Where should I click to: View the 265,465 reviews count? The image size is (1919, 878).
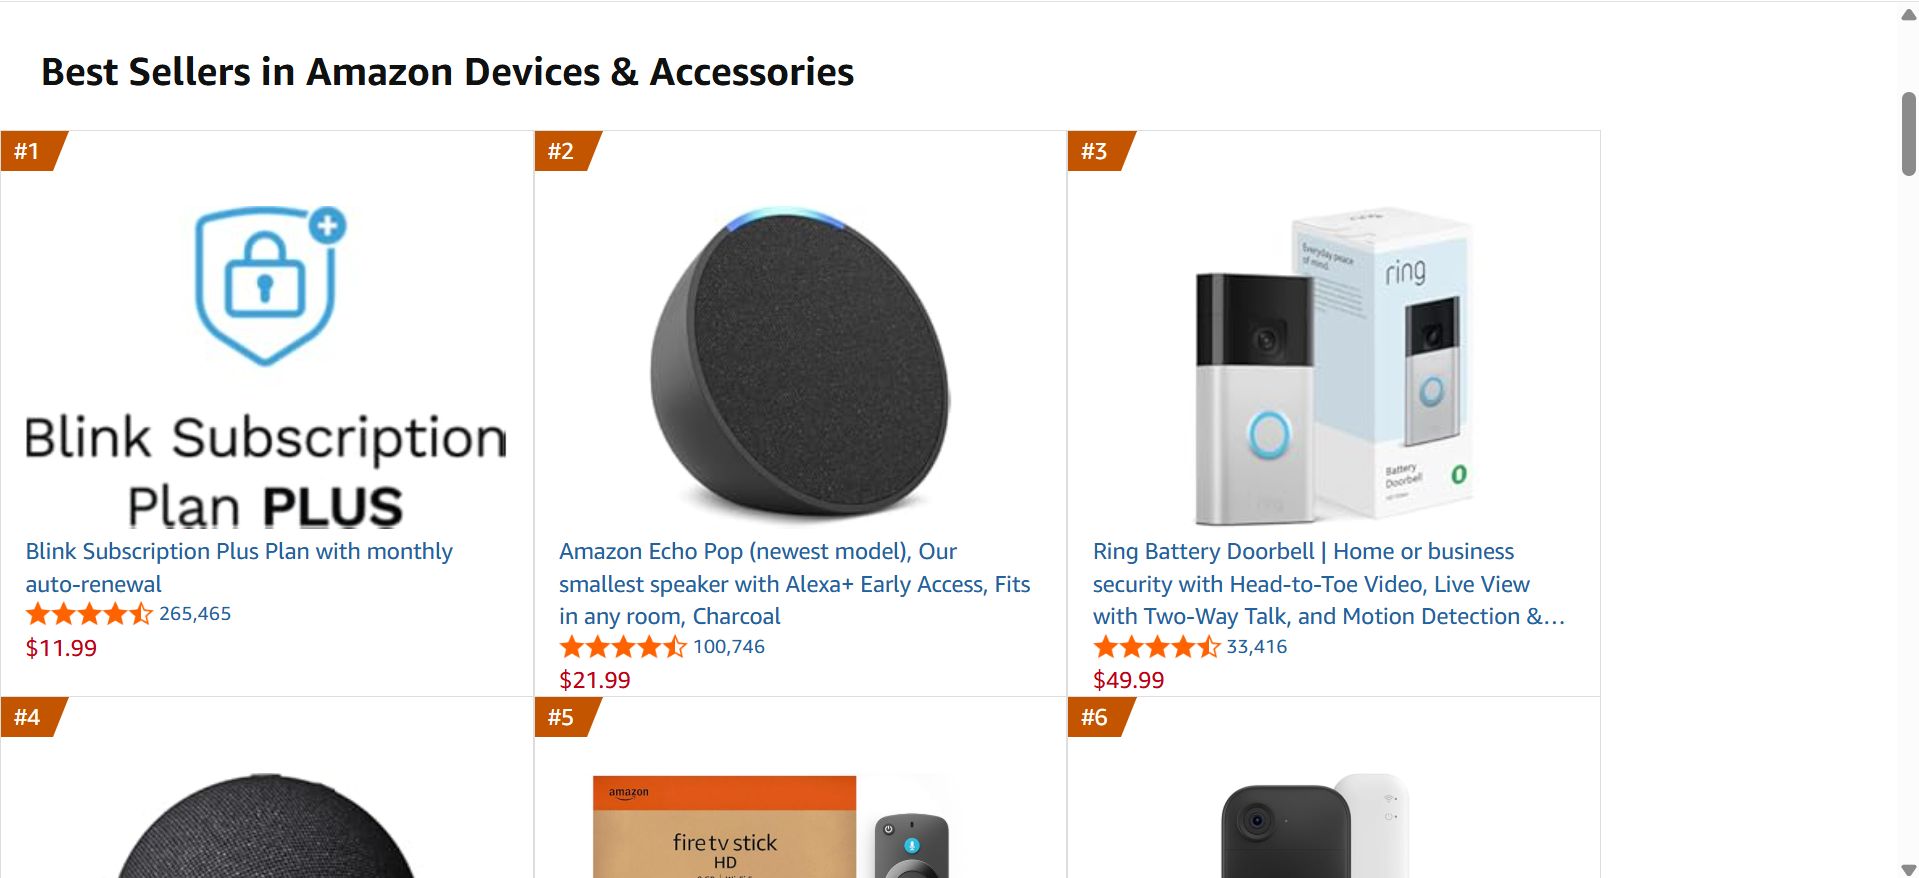(195, 614)
